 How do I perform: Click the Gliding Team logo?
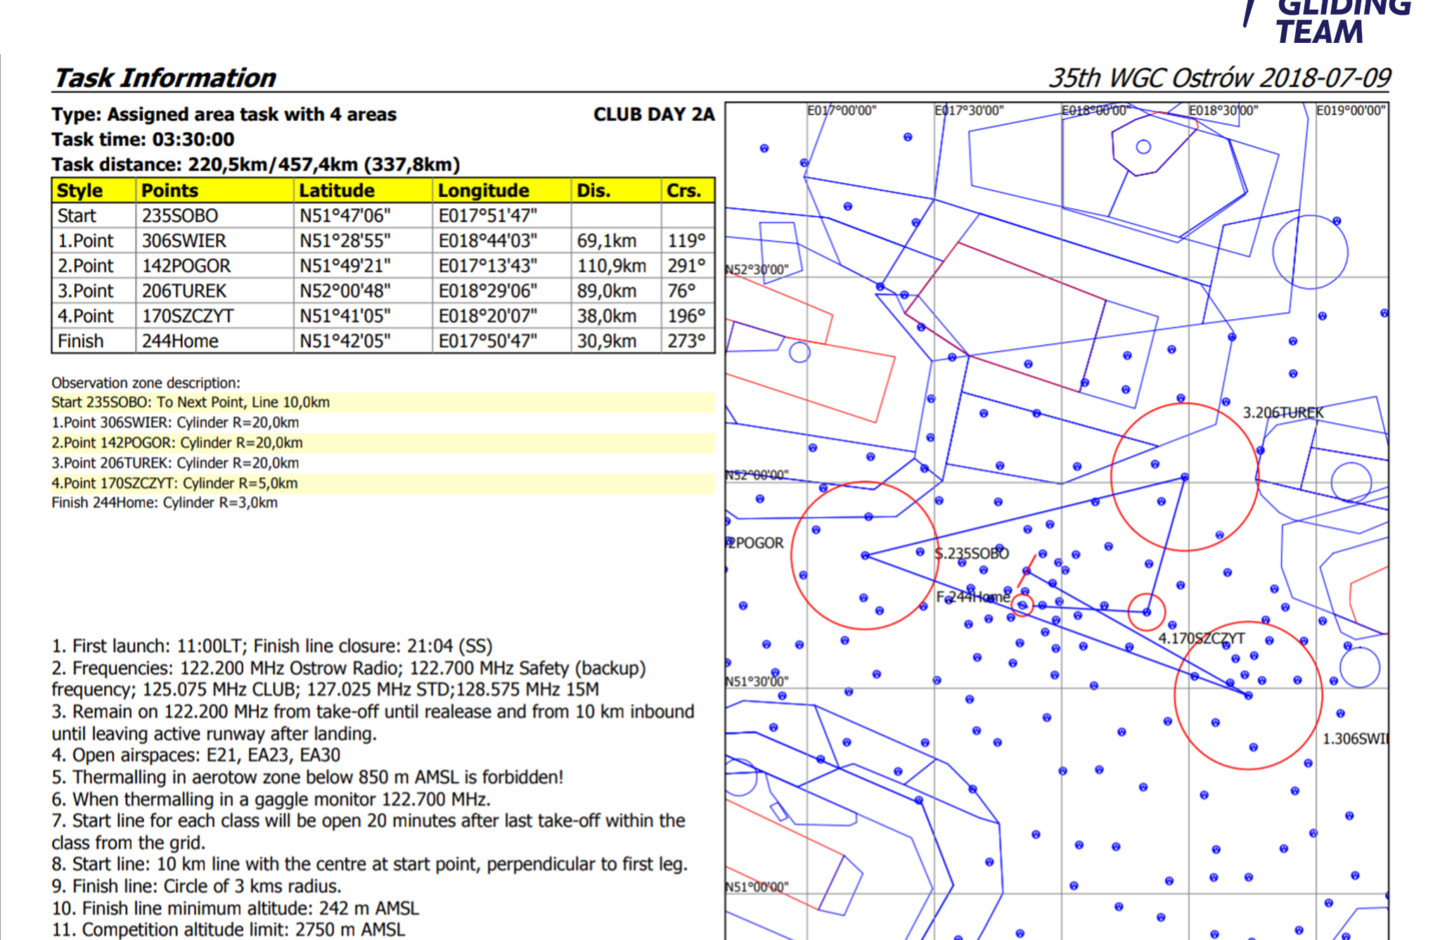[1330, 20]
